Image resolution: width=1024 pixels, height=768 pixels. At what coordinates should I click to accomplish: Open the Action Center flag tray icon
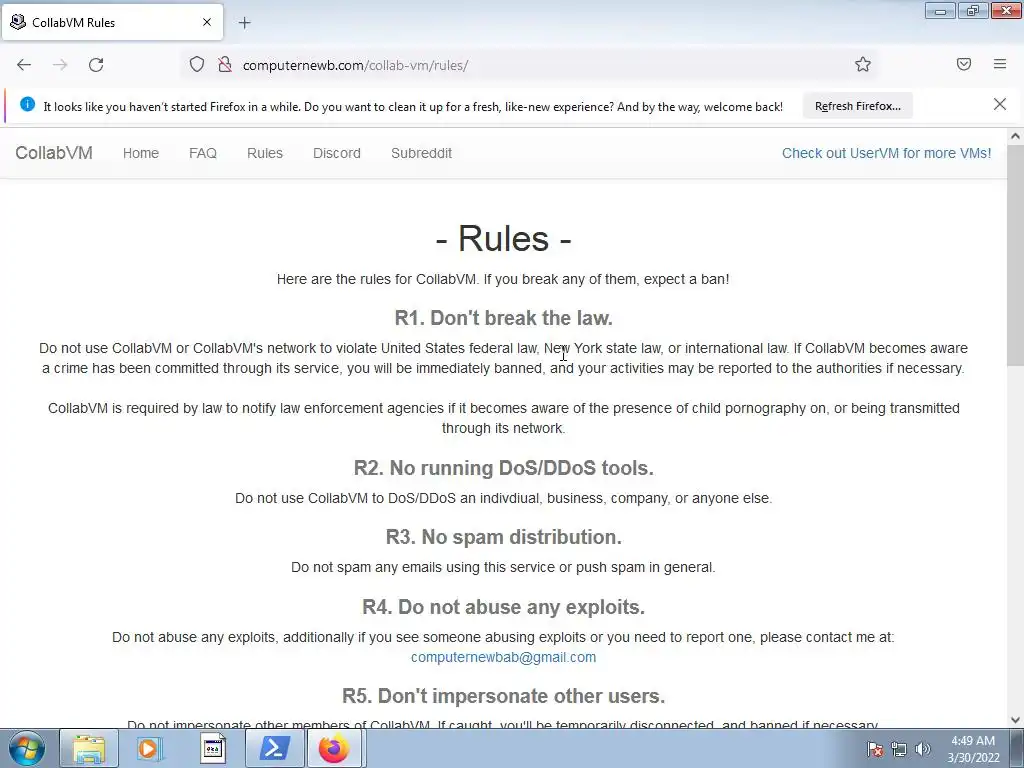875,749
